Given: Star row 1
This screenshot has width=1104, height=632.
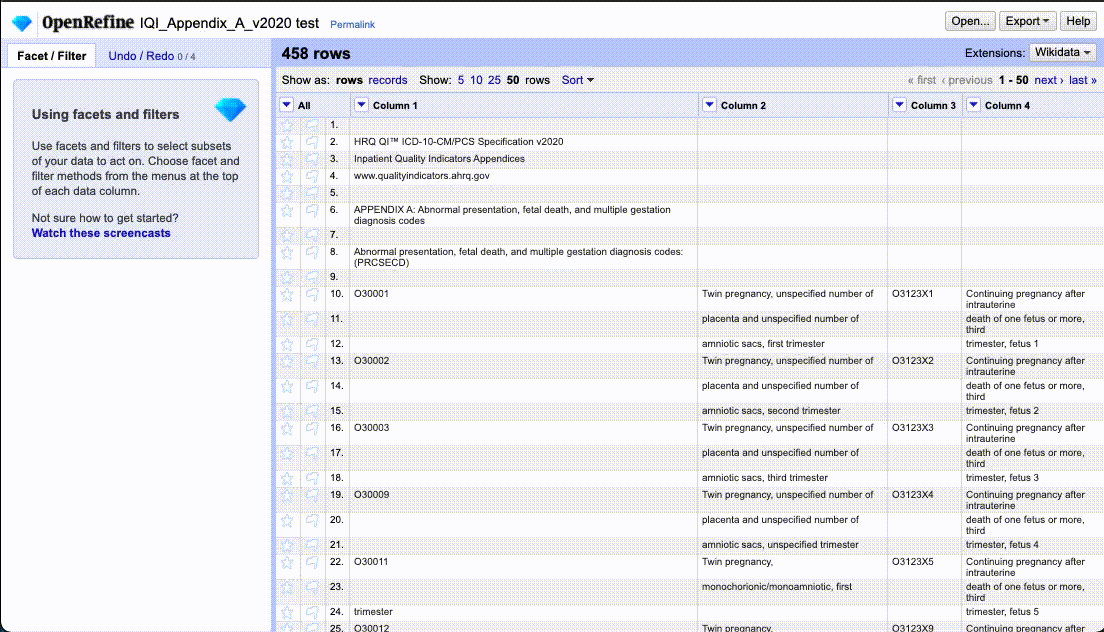Looking at the screenshot, I should click(287, 125).
